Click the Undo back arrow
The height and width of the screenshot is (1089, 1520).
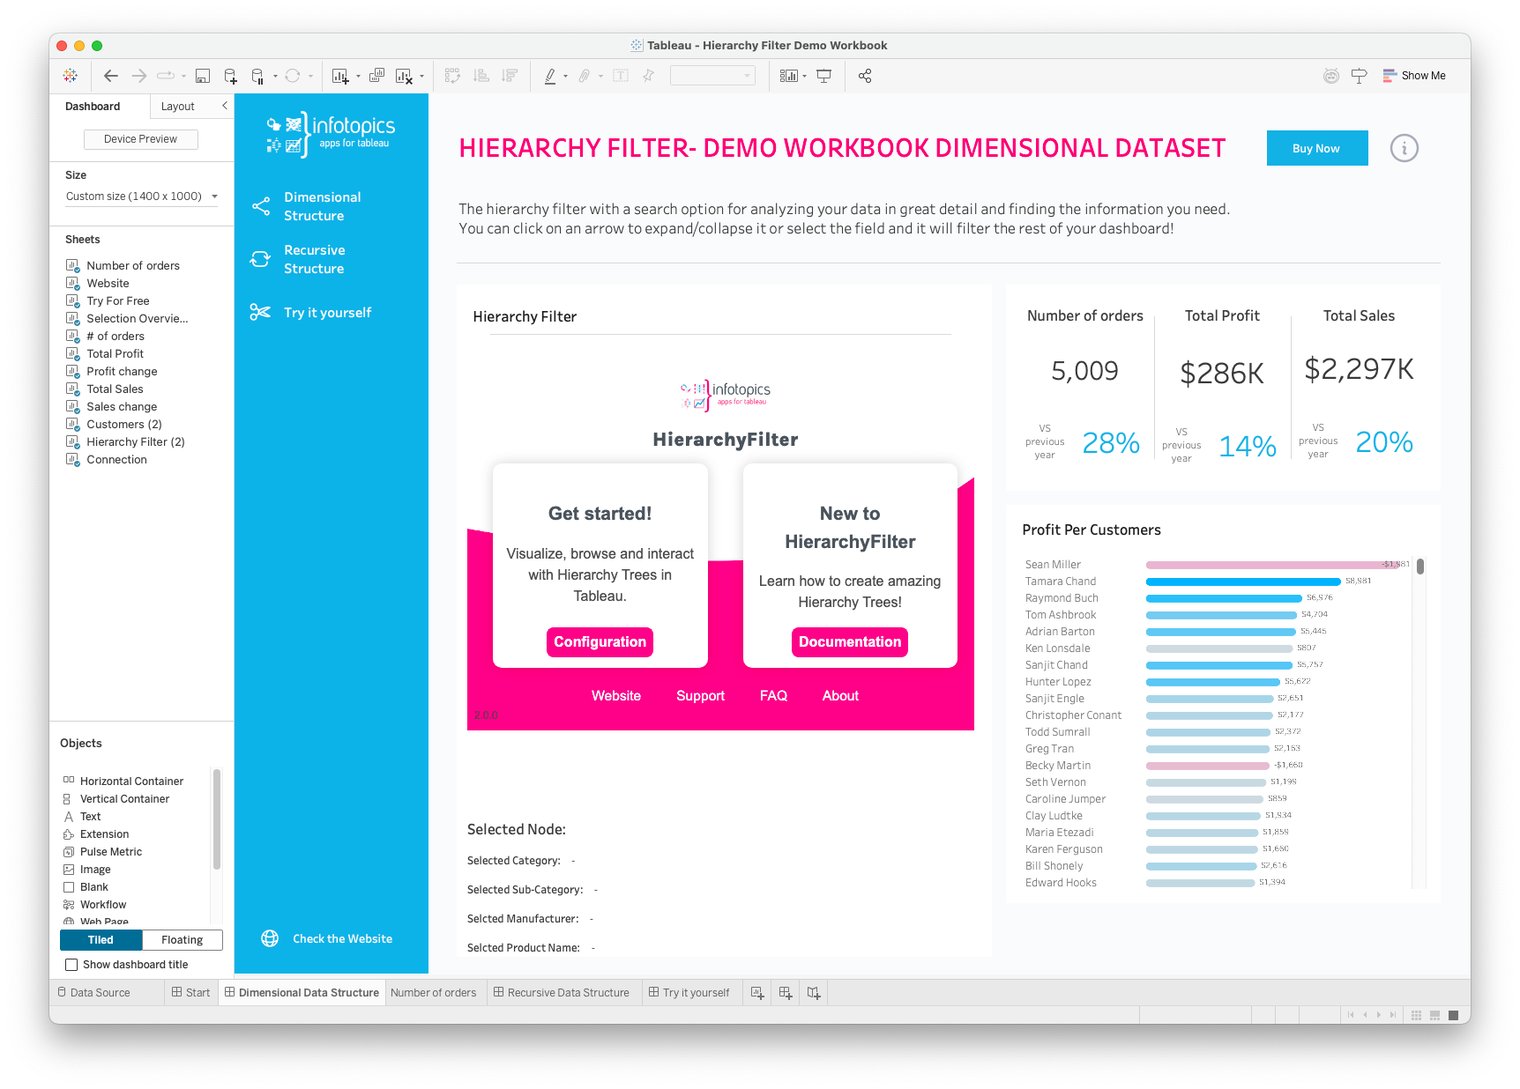pyautogui.click(x=111, y=76)
